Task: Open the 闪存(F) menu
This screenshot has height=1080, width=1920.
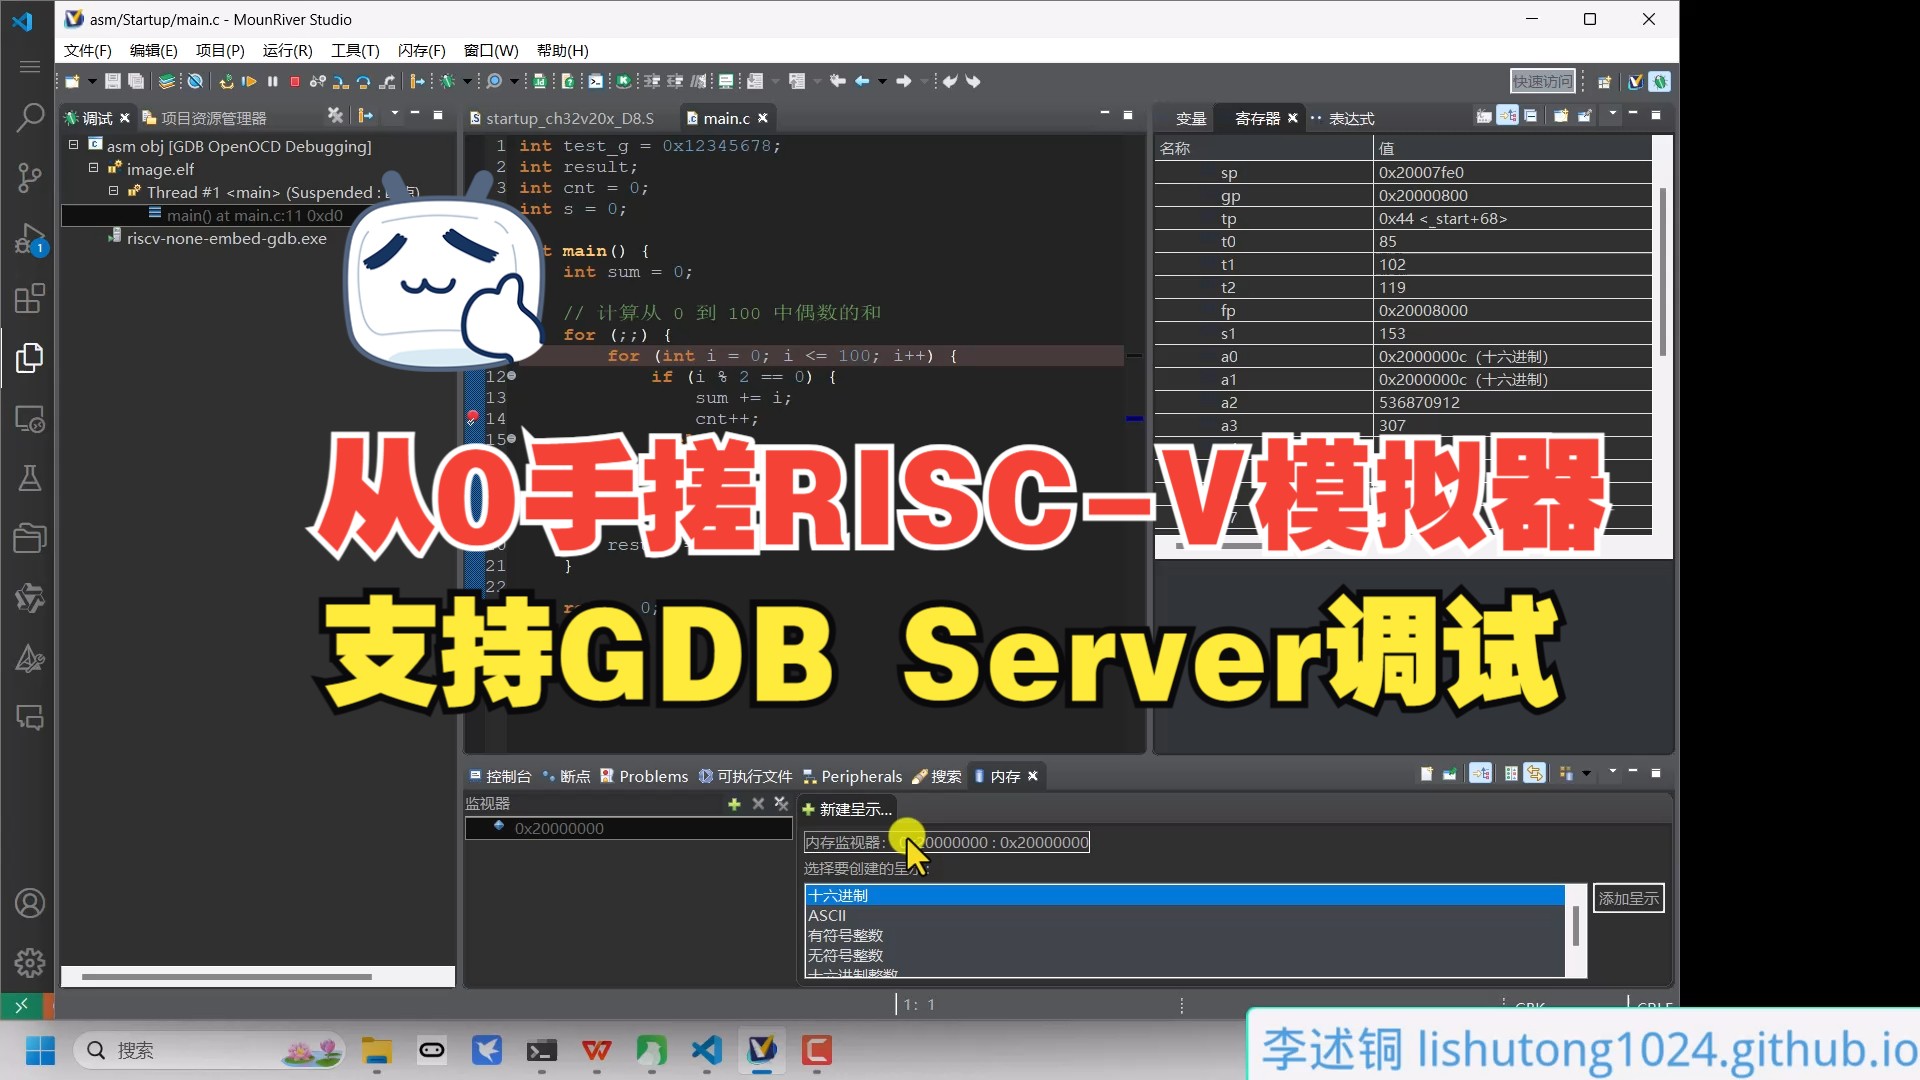Action: click(421, 50)
